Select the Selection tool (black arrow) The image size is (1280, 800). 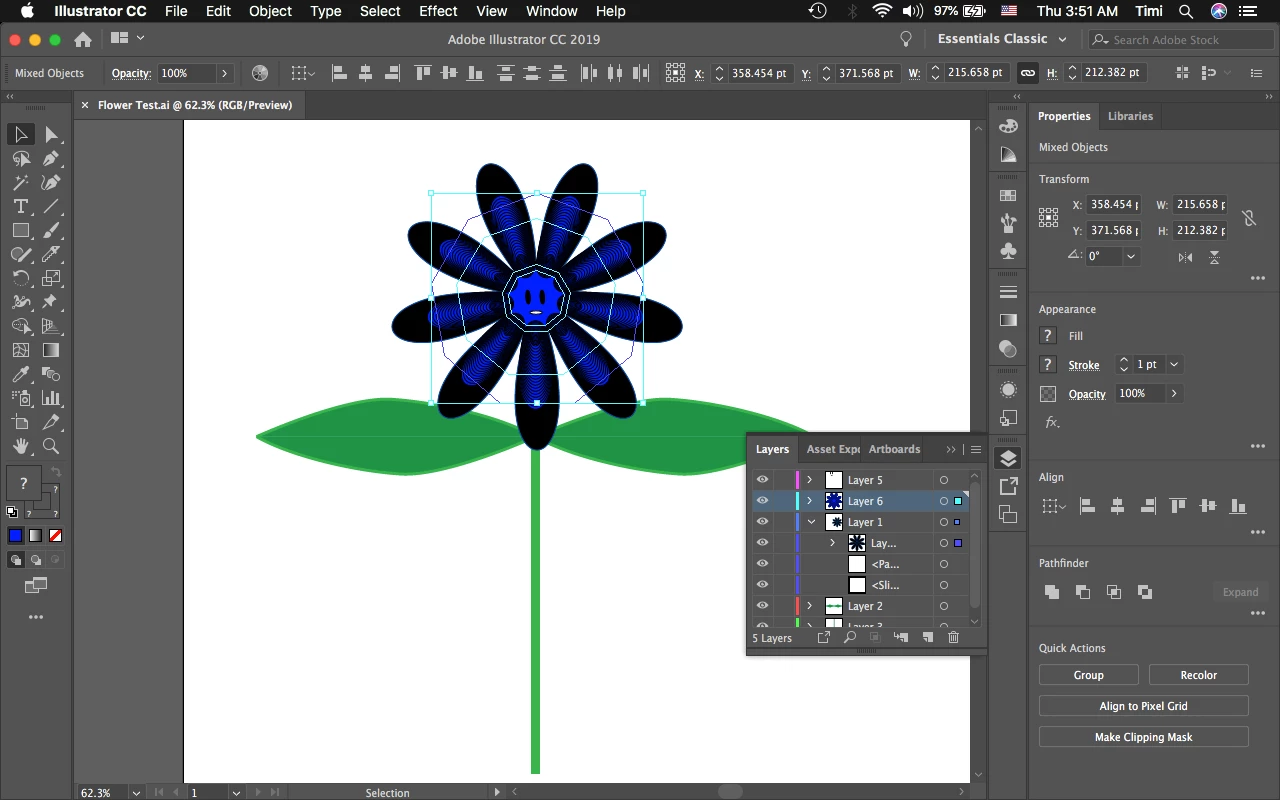tap(21, 135)
